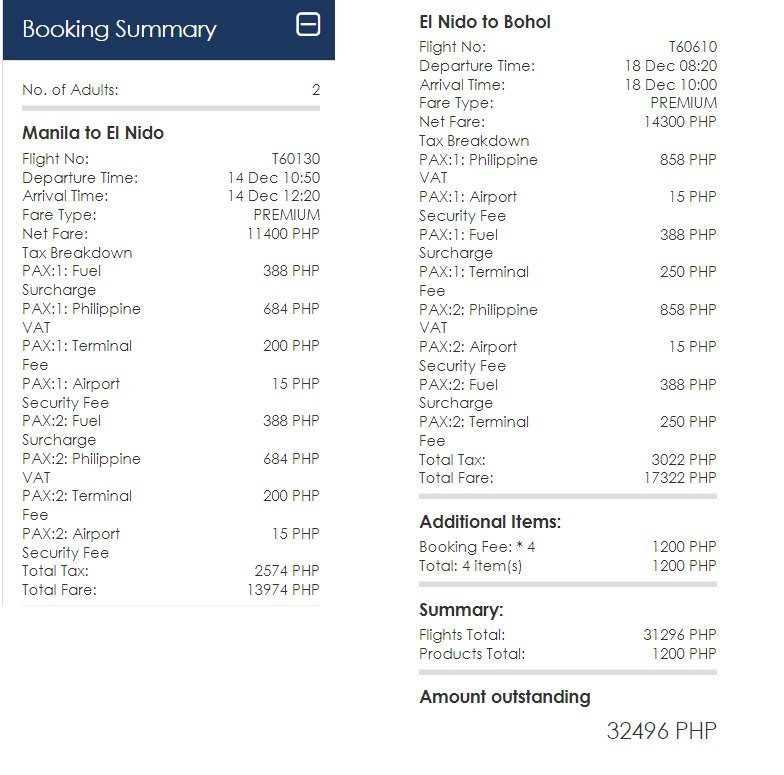The height and width of the screenshot is (775, 784).
Task: Click the 17322 PHP total fare
Action: [680, 478]
